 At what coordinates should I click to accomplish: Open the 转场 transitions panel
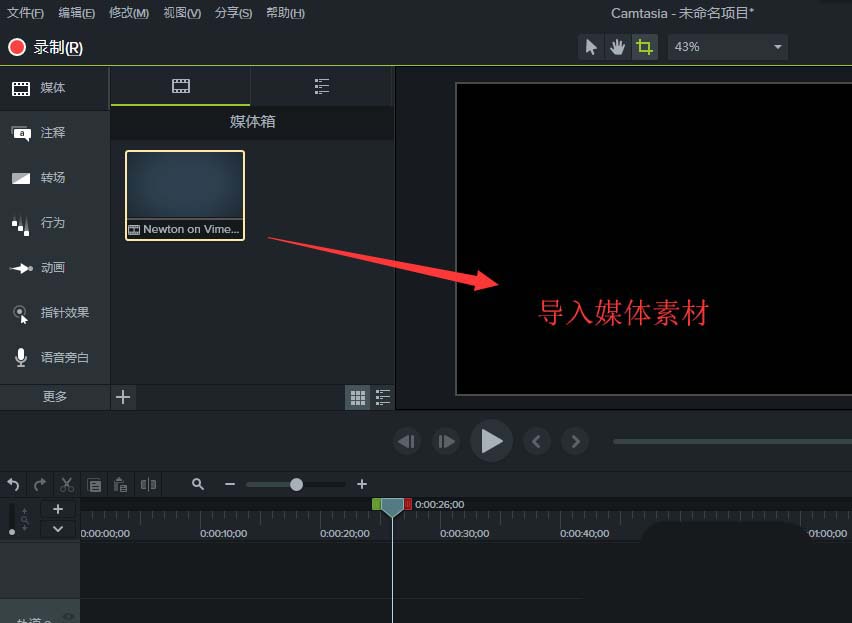[x=53, y=178]
